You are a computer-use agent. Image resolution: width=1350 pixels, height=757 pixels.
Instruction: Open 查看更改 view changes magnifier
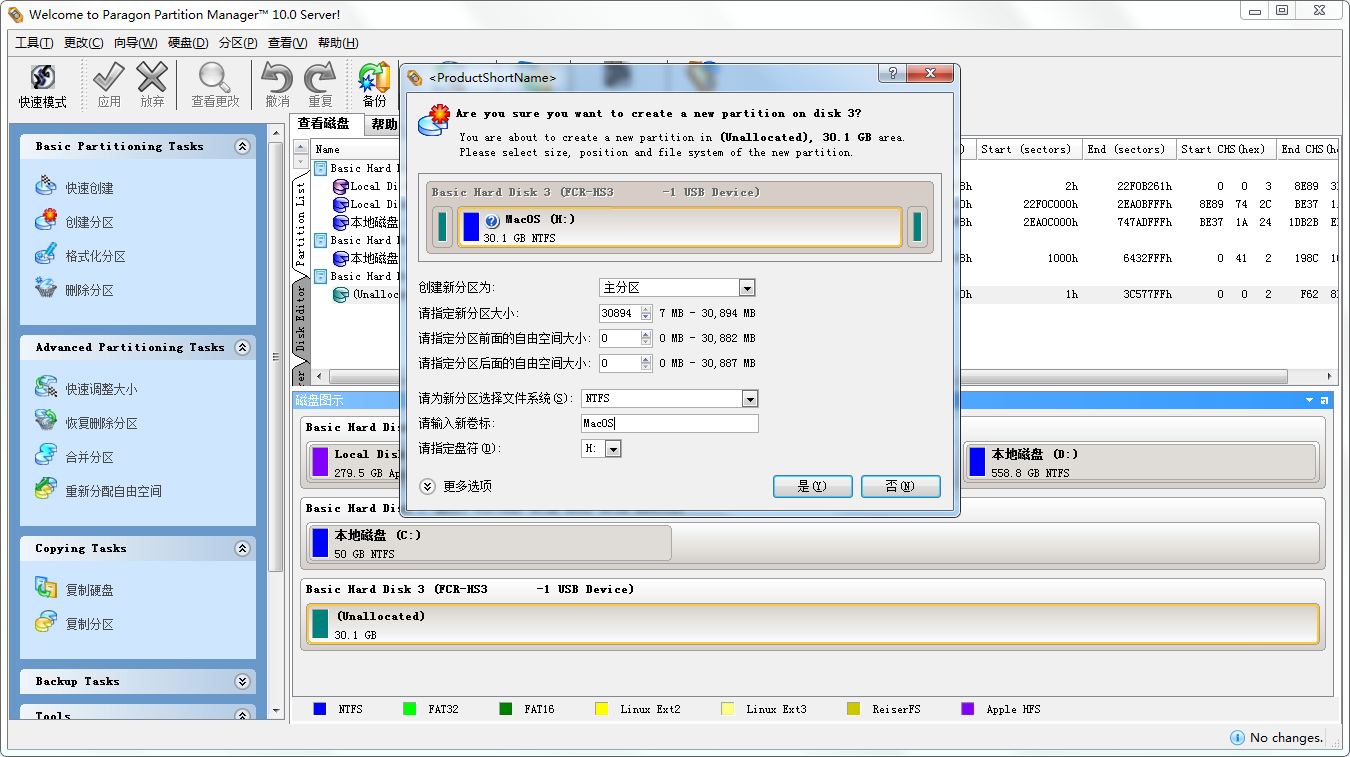pyautogui.click(x=214, y=77)
